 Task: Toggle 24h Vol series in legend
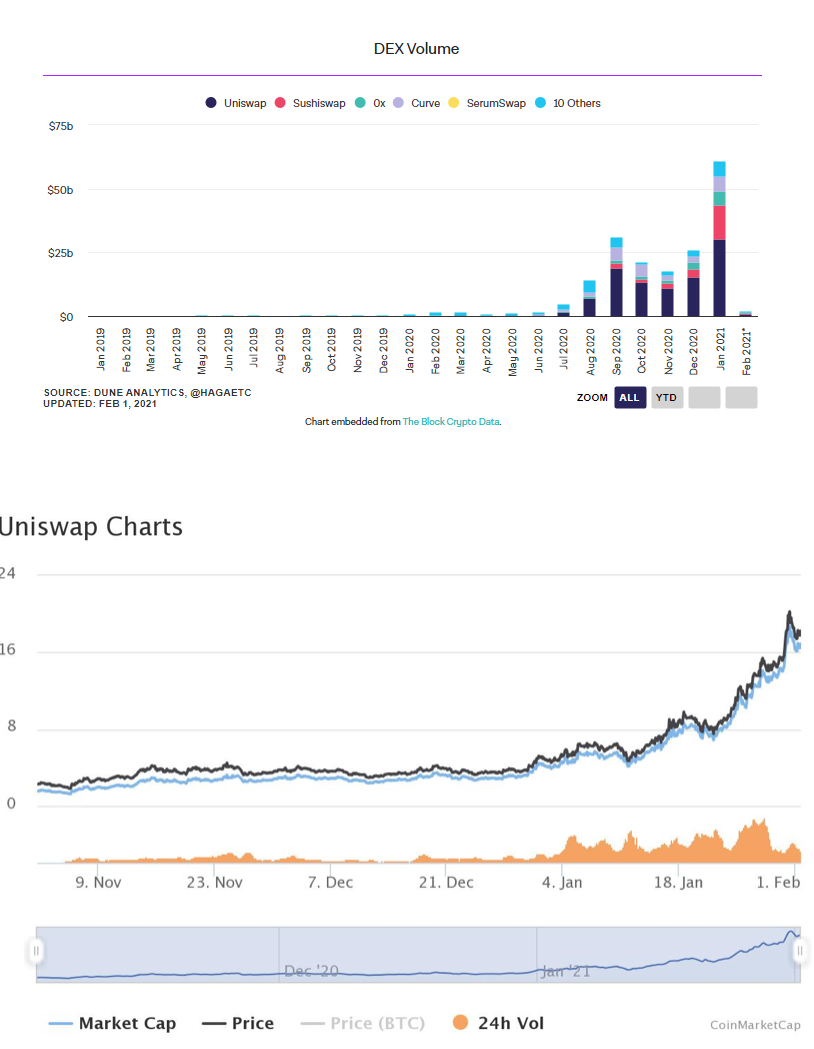(498, 1023)
